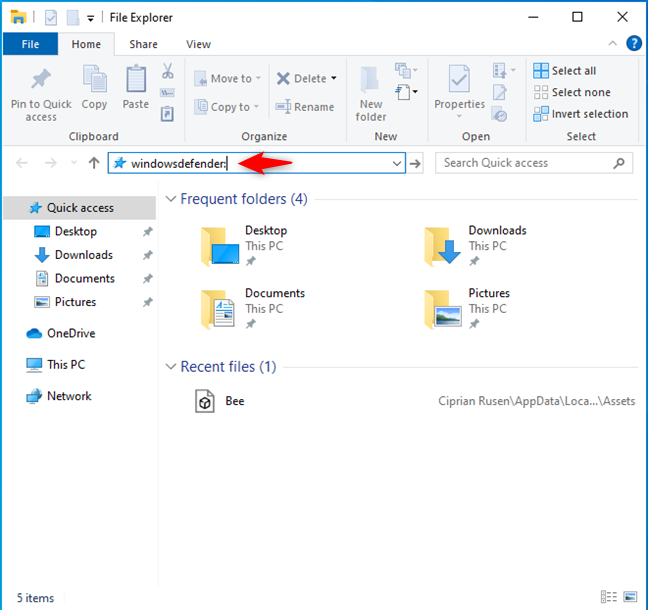The width and height of the screenshot is (648, 610).
Task: Click Invert selection button
Action: point(581,114)
